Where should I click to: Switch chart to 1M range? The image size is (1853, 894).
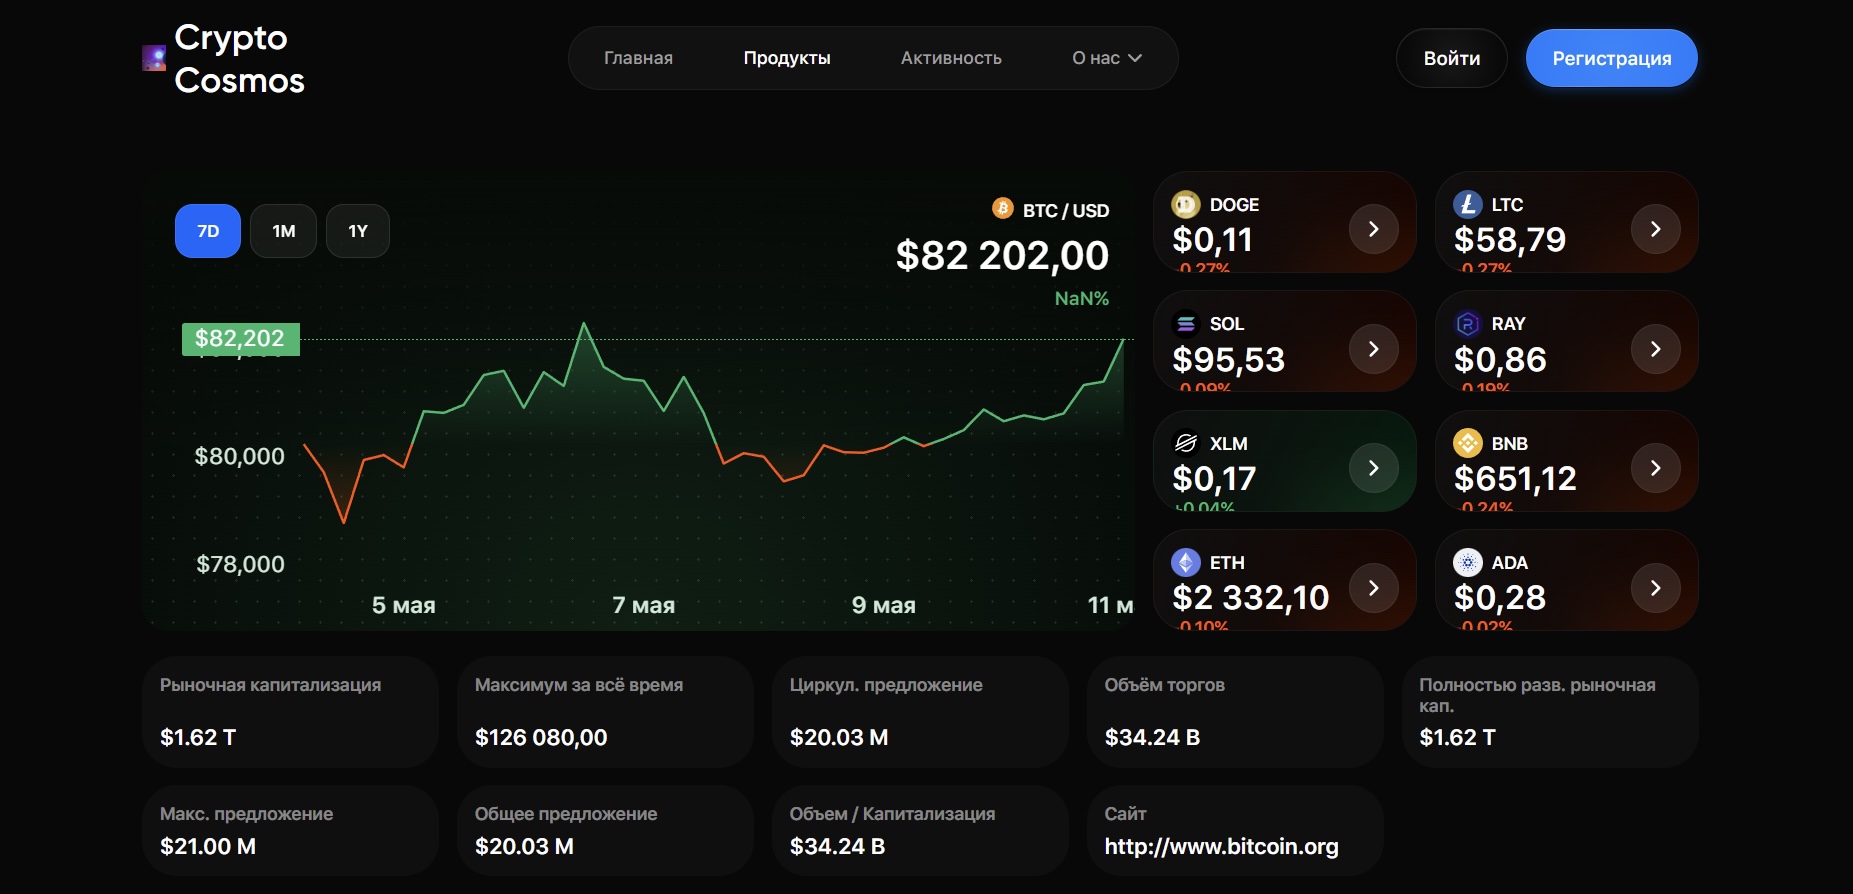tap(284, 231)
